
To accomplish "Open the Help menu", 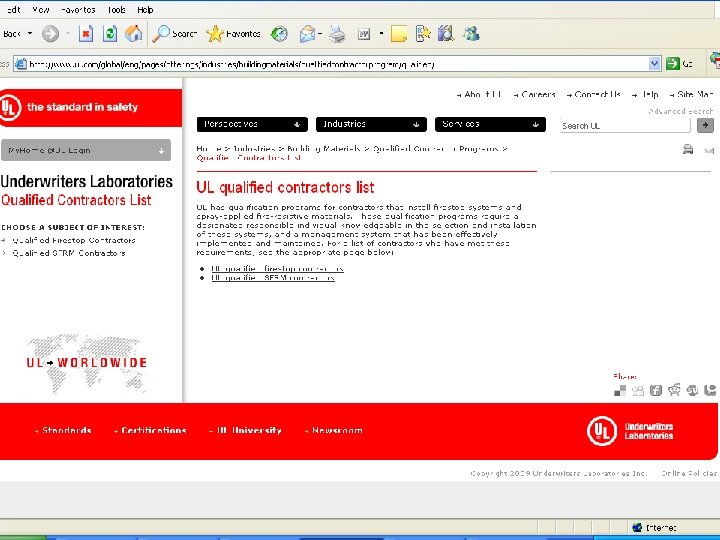I will pyautogui.click(x=145, y=10).
